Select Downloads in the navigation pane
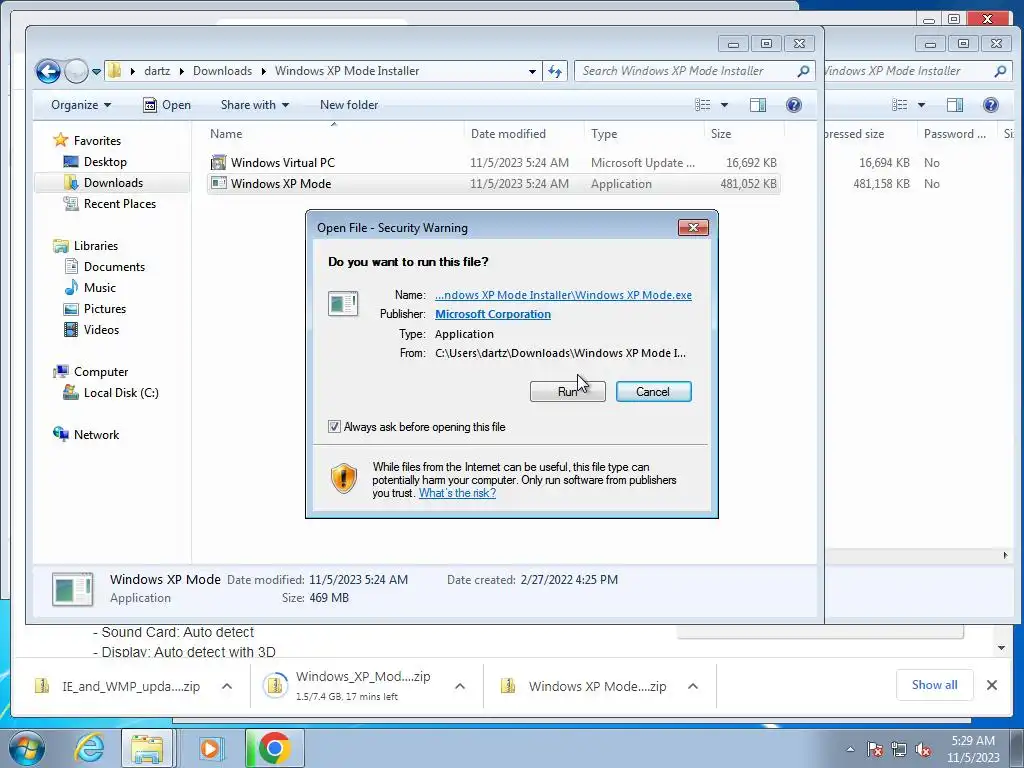The width and height of the screenshot is (1024, 768). coord(113,183)
